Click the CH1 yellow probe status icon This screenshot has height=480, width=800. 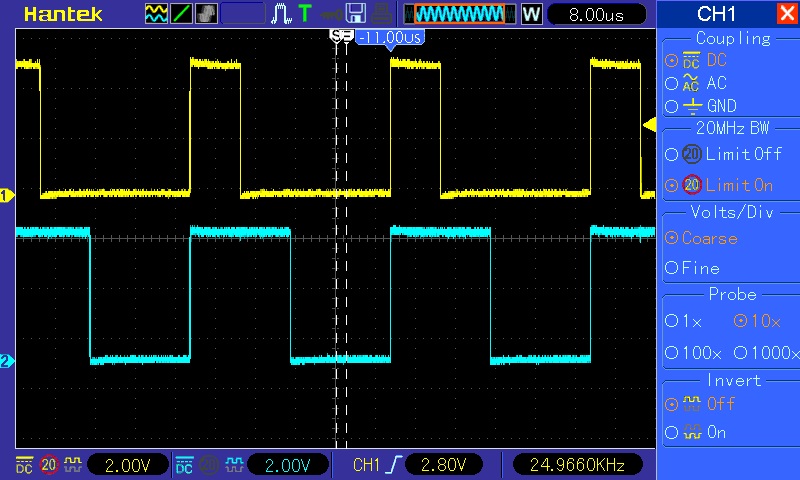point(73,464)
